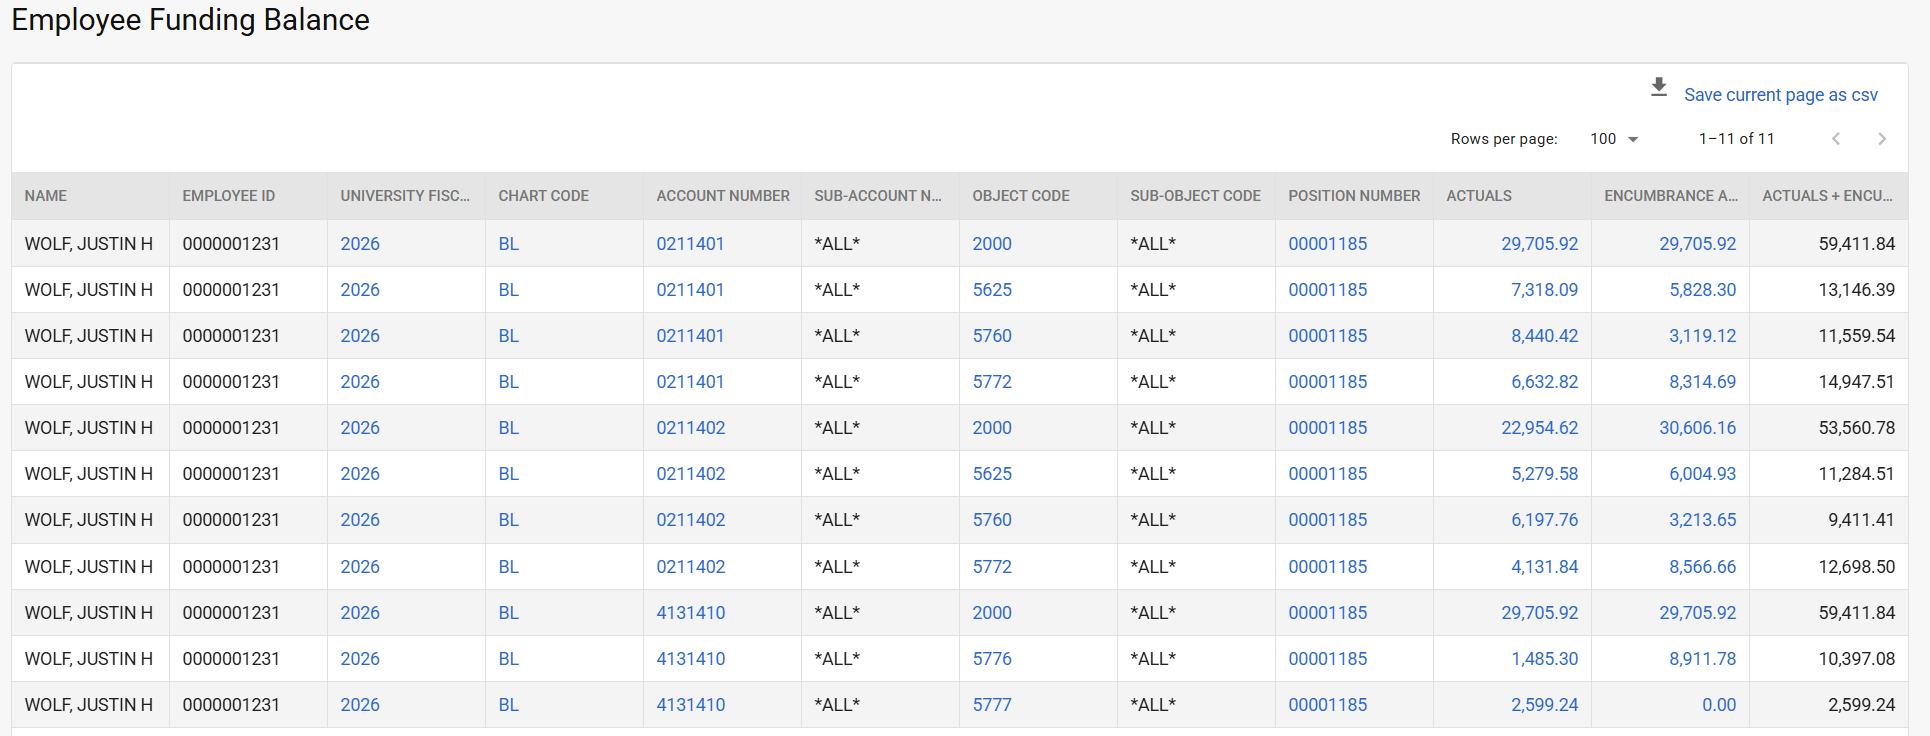
Task: Click the download icon beside Save as csv
Action: [1658, 88]
